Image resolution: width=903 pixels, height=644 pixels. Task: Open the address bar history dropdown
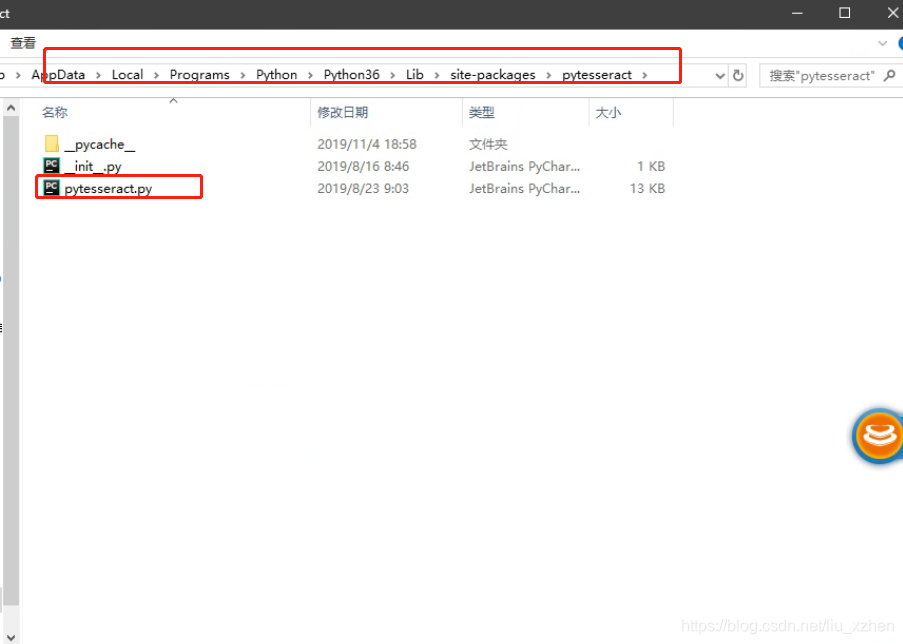pos(720,74)
